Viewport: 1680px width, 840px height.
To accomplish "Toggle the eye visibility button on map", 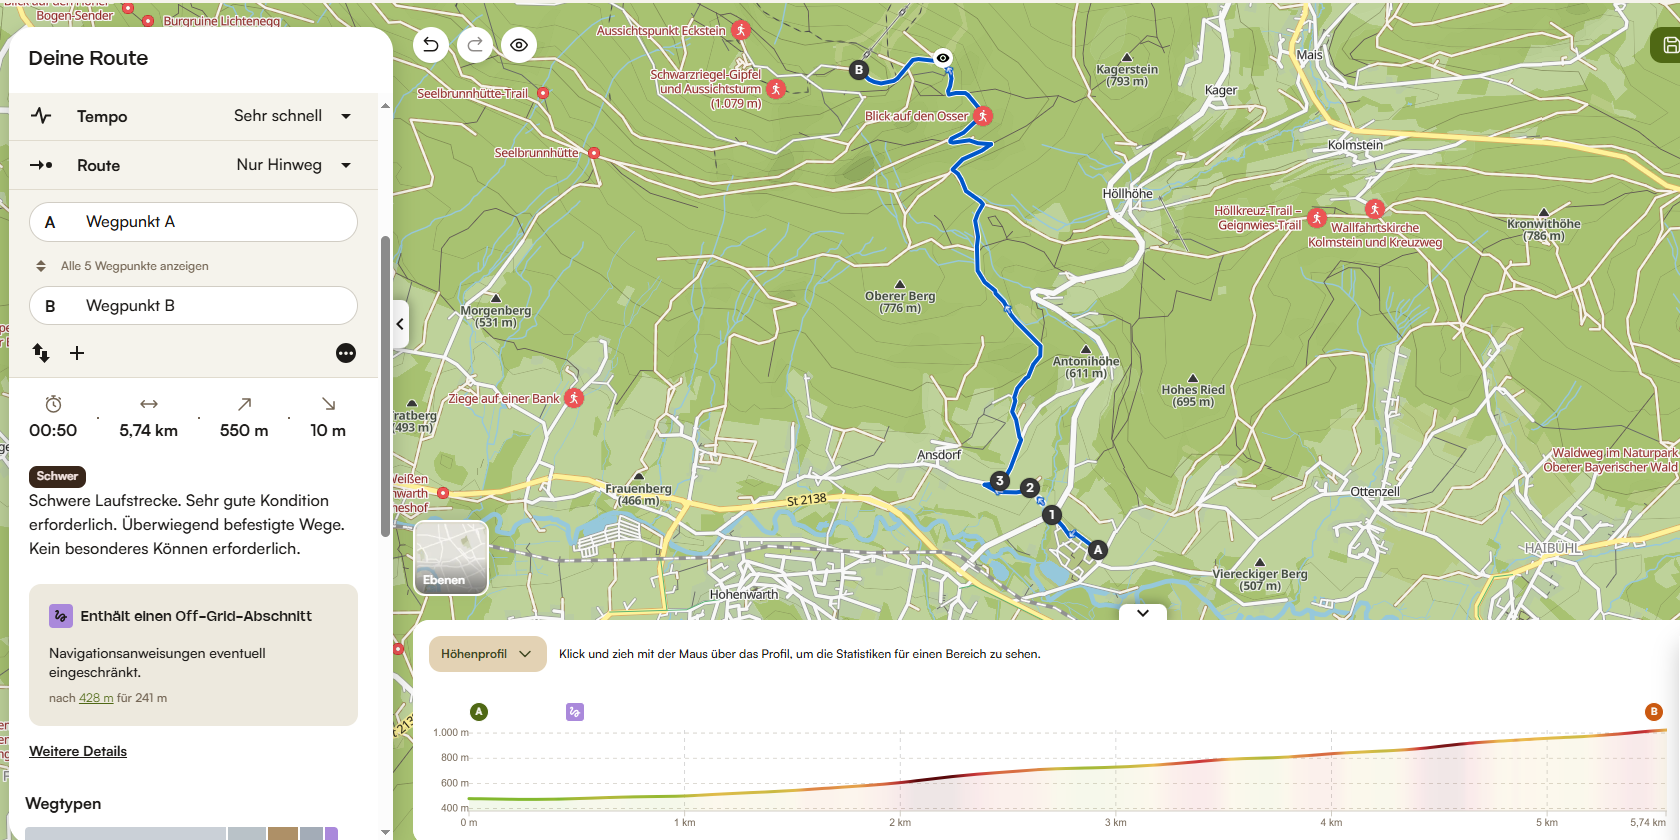I will click(x=519, y=45).
